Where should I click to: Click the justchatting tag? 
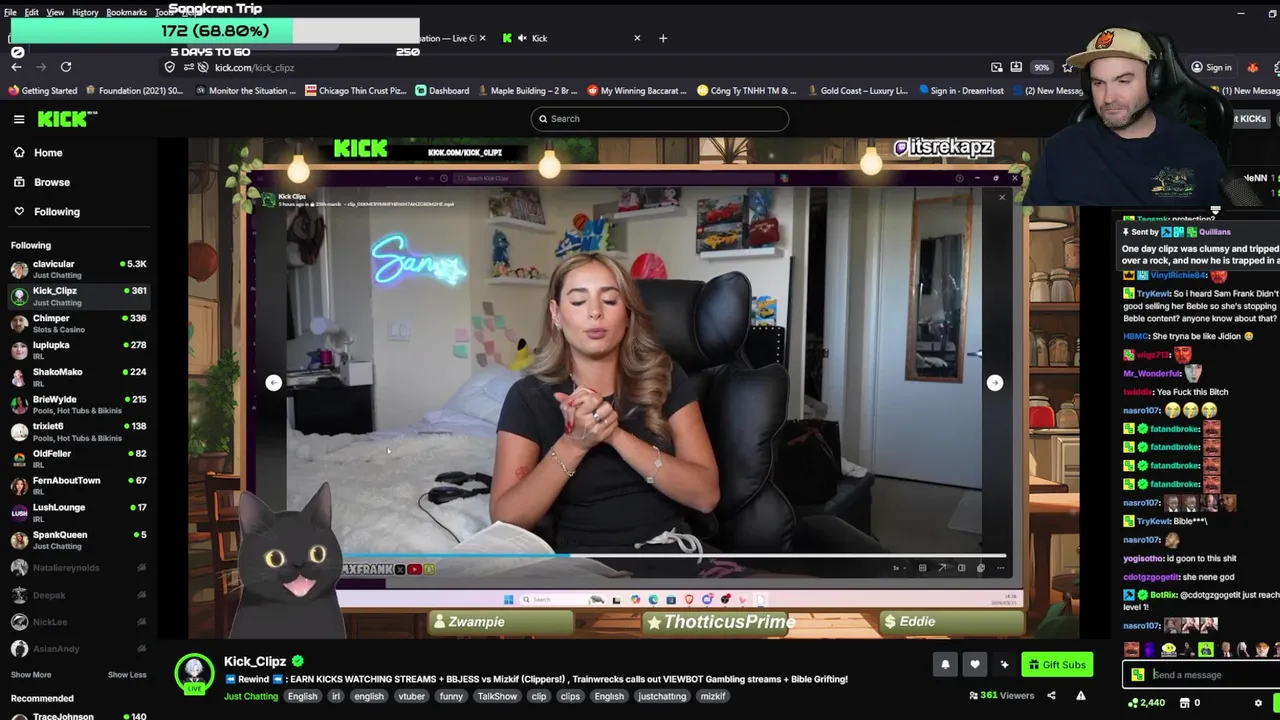(662, 697)
